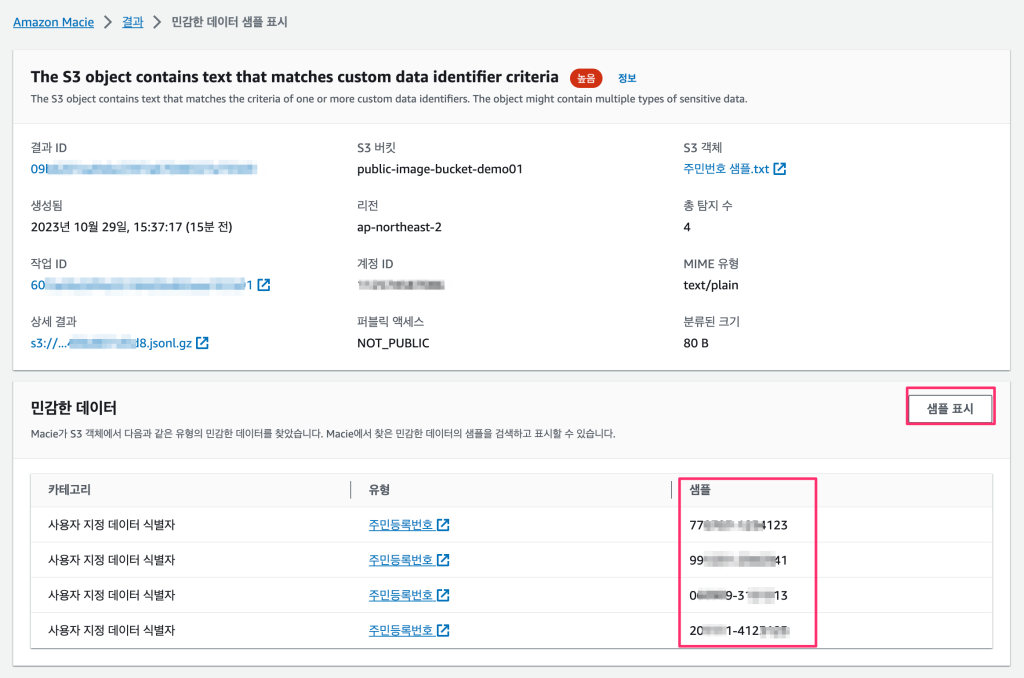This screenshot has height=678, width=1024.
Task: Click the MIME type value text/plain
Action: point(711,285)
